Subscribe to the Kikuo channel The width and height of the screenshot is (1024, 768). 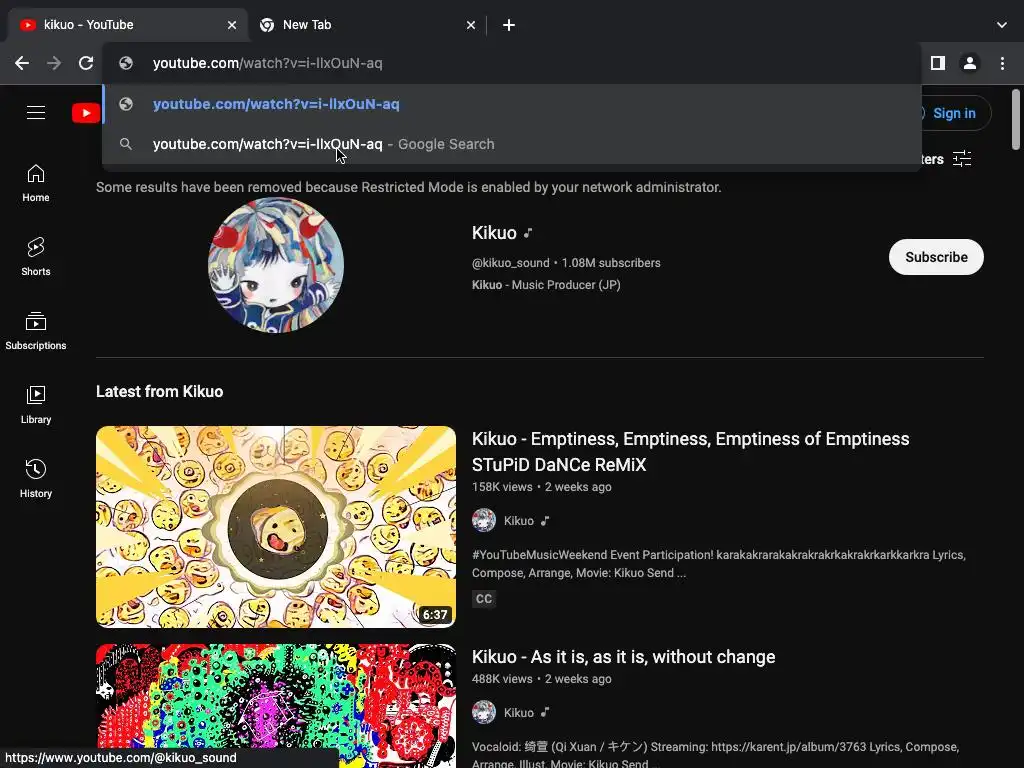936,257
